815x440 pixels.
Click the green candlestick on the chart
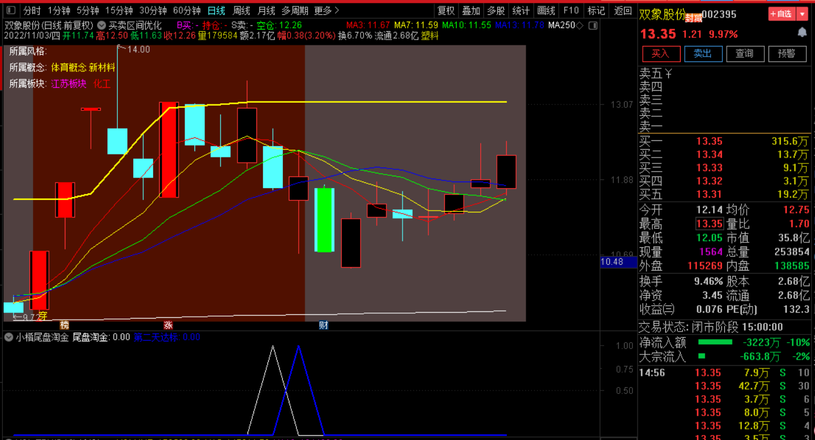(324, 219)
